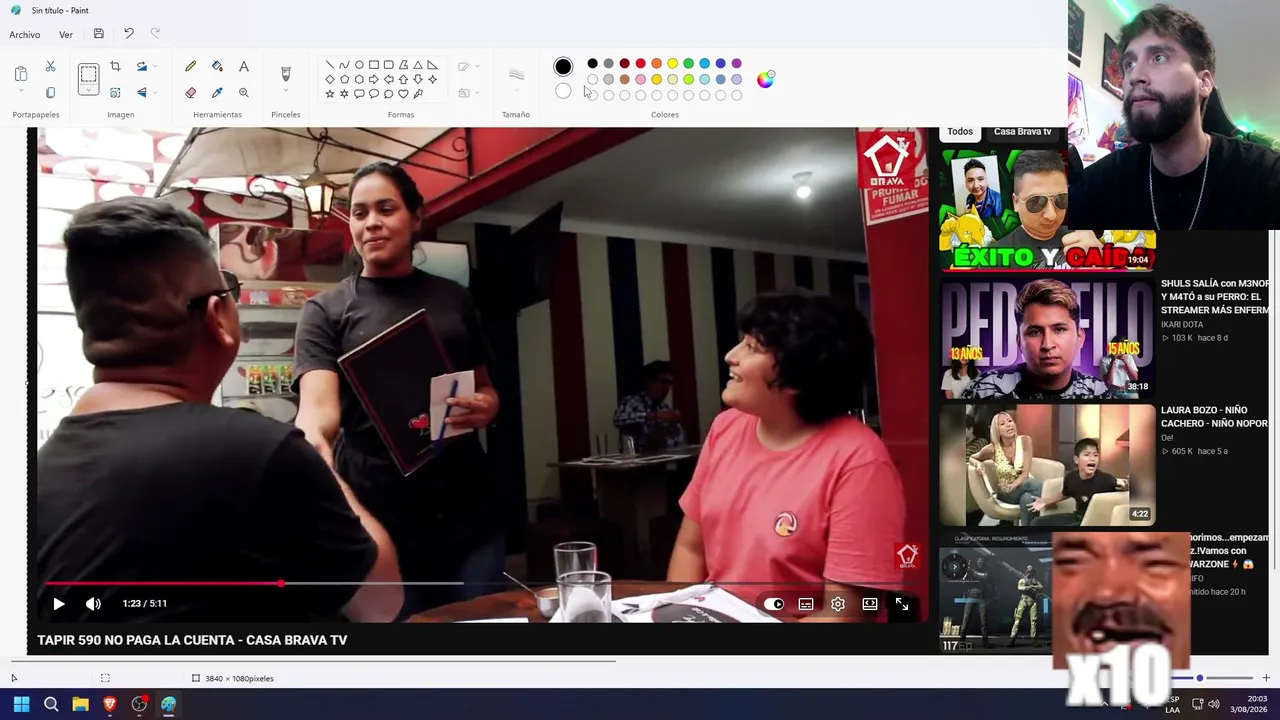Choose the orange palette color
Screen dimensions: 1280x720
(x=657, y=64)
